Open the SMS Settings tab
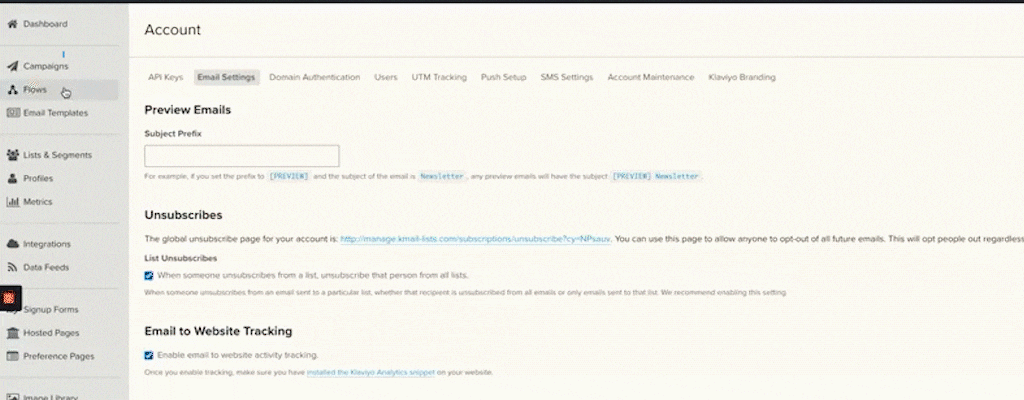1024x400 pixels. (x=567, y=77)
